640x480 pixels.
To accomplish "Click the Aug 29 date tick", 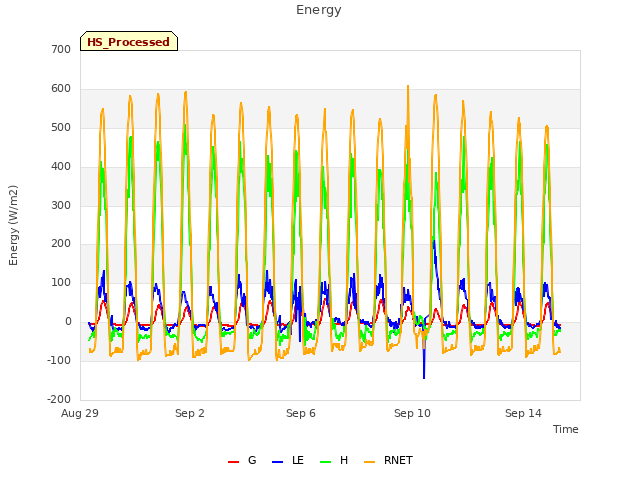I will 80,413.
